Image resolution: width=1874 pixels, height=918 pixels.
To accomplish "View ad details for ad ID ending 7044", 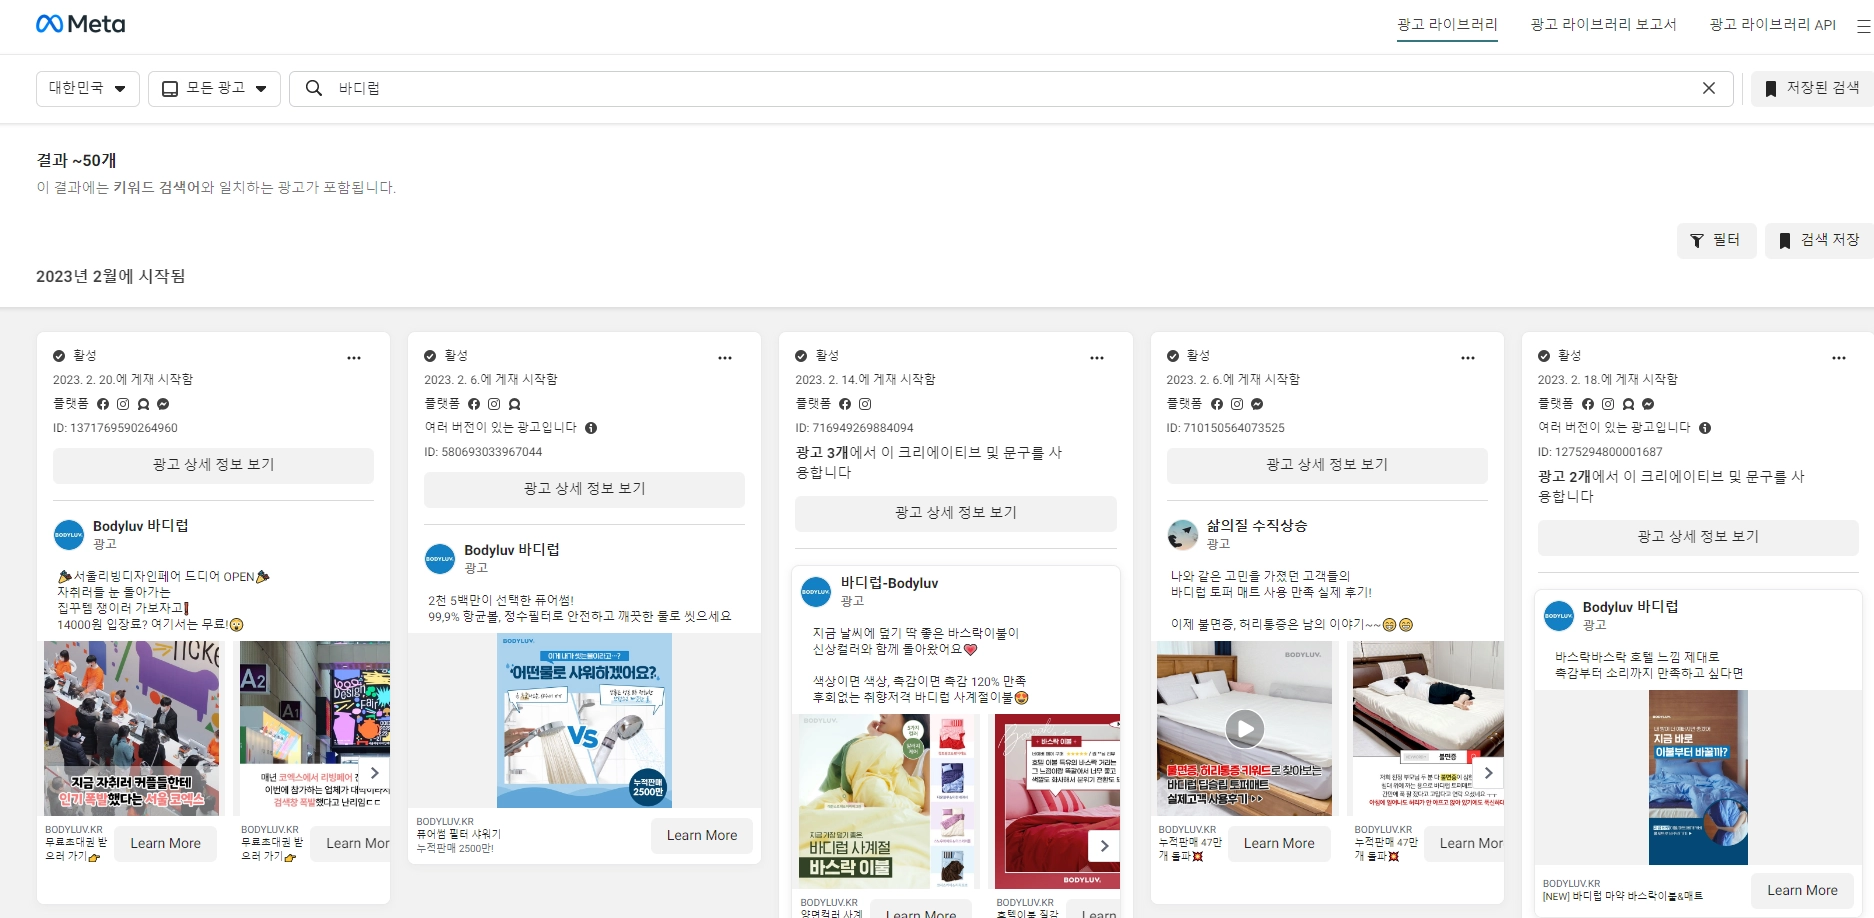I will (x=584, y=489).
